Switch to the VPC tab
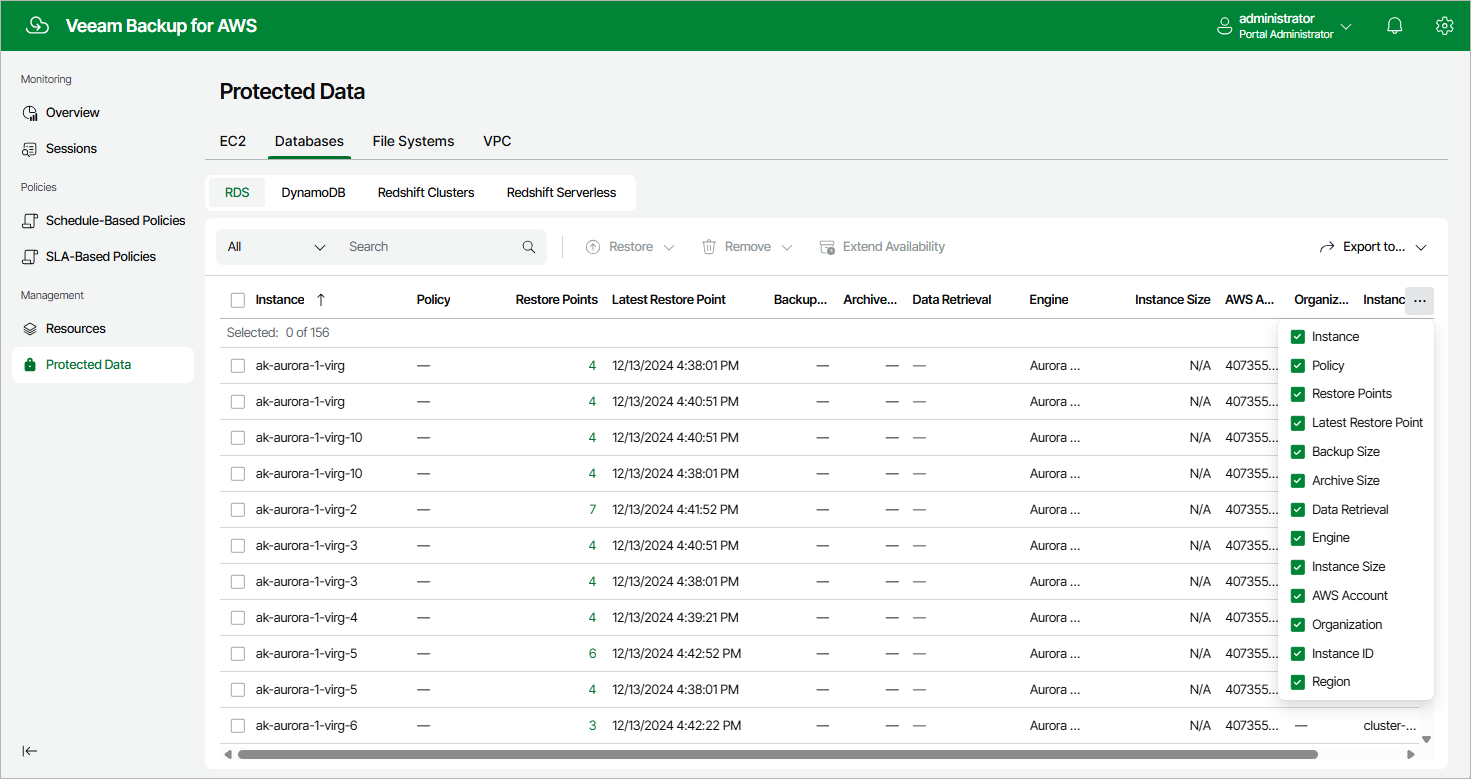This screenshot has width=1471, height=779. [497, 141]
